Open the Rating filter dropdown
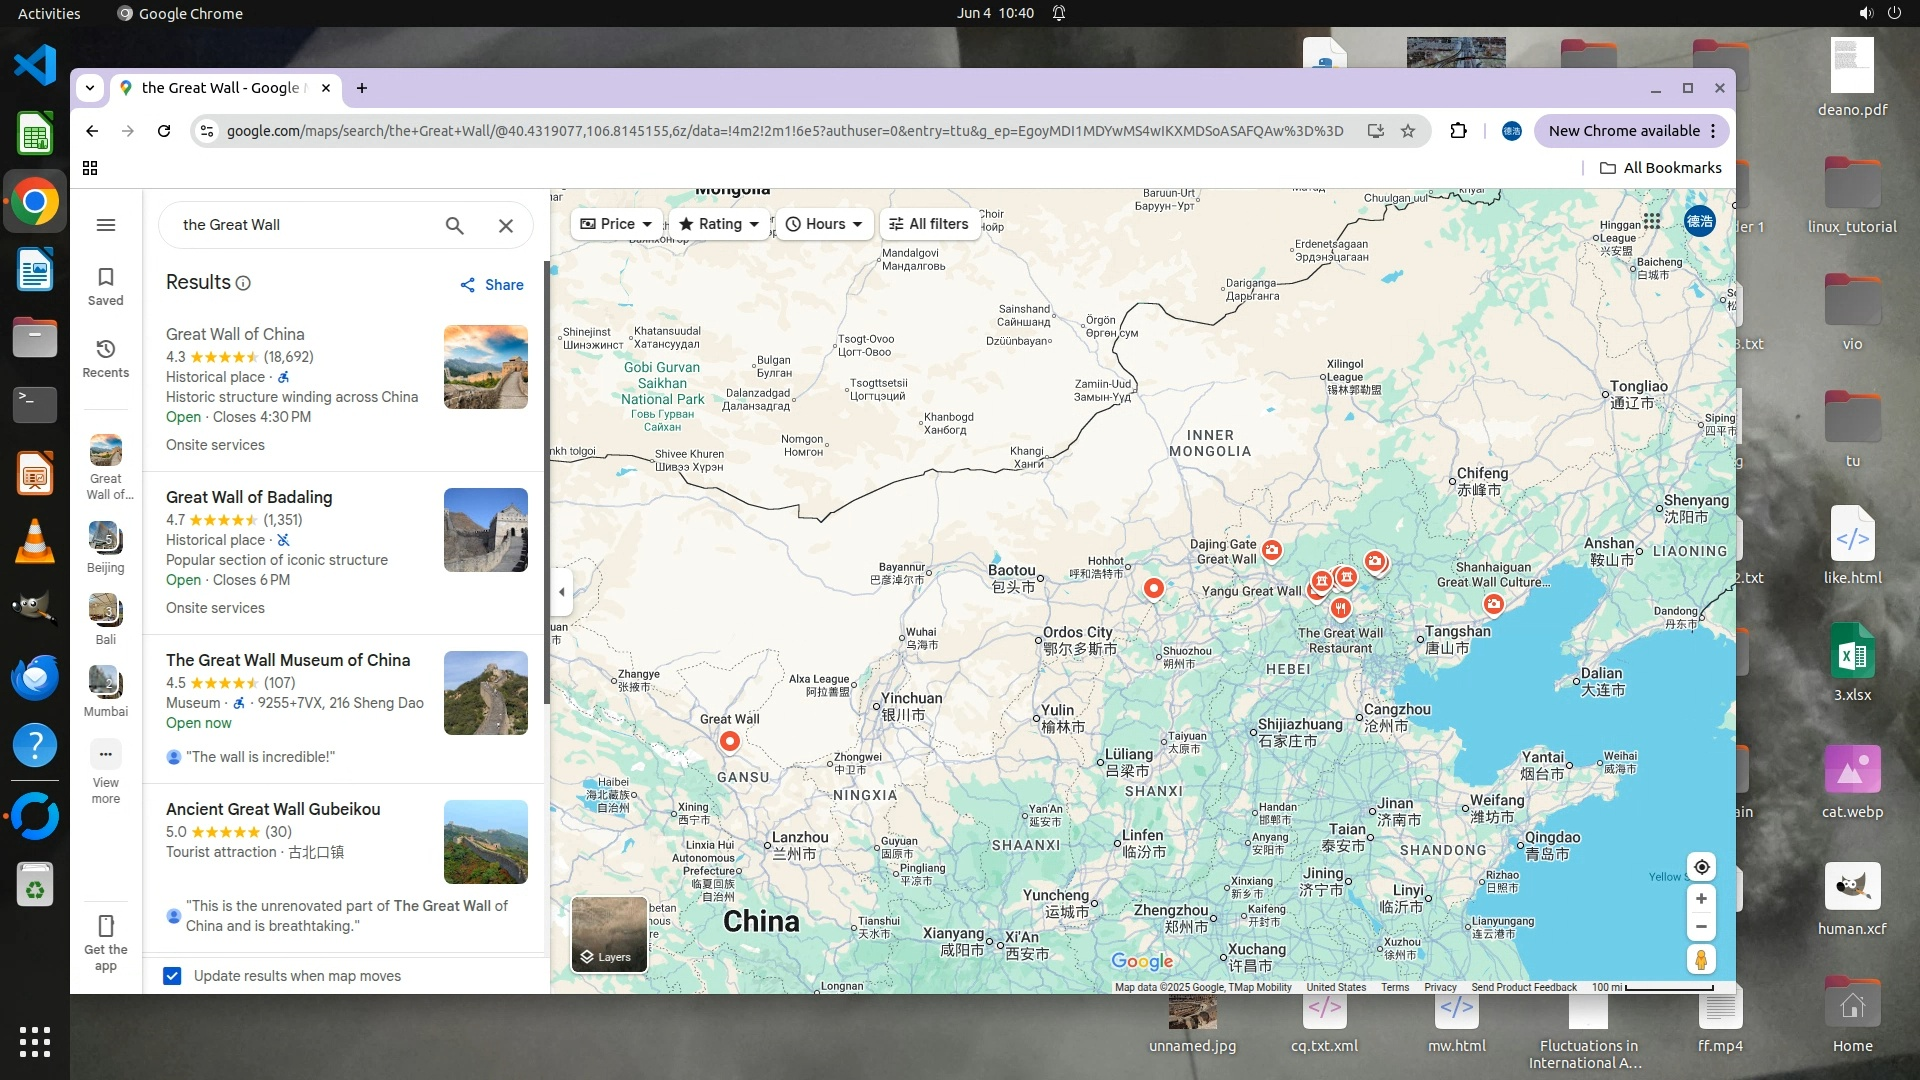Screen dimensions: 1920x1080 click(719, 224)
